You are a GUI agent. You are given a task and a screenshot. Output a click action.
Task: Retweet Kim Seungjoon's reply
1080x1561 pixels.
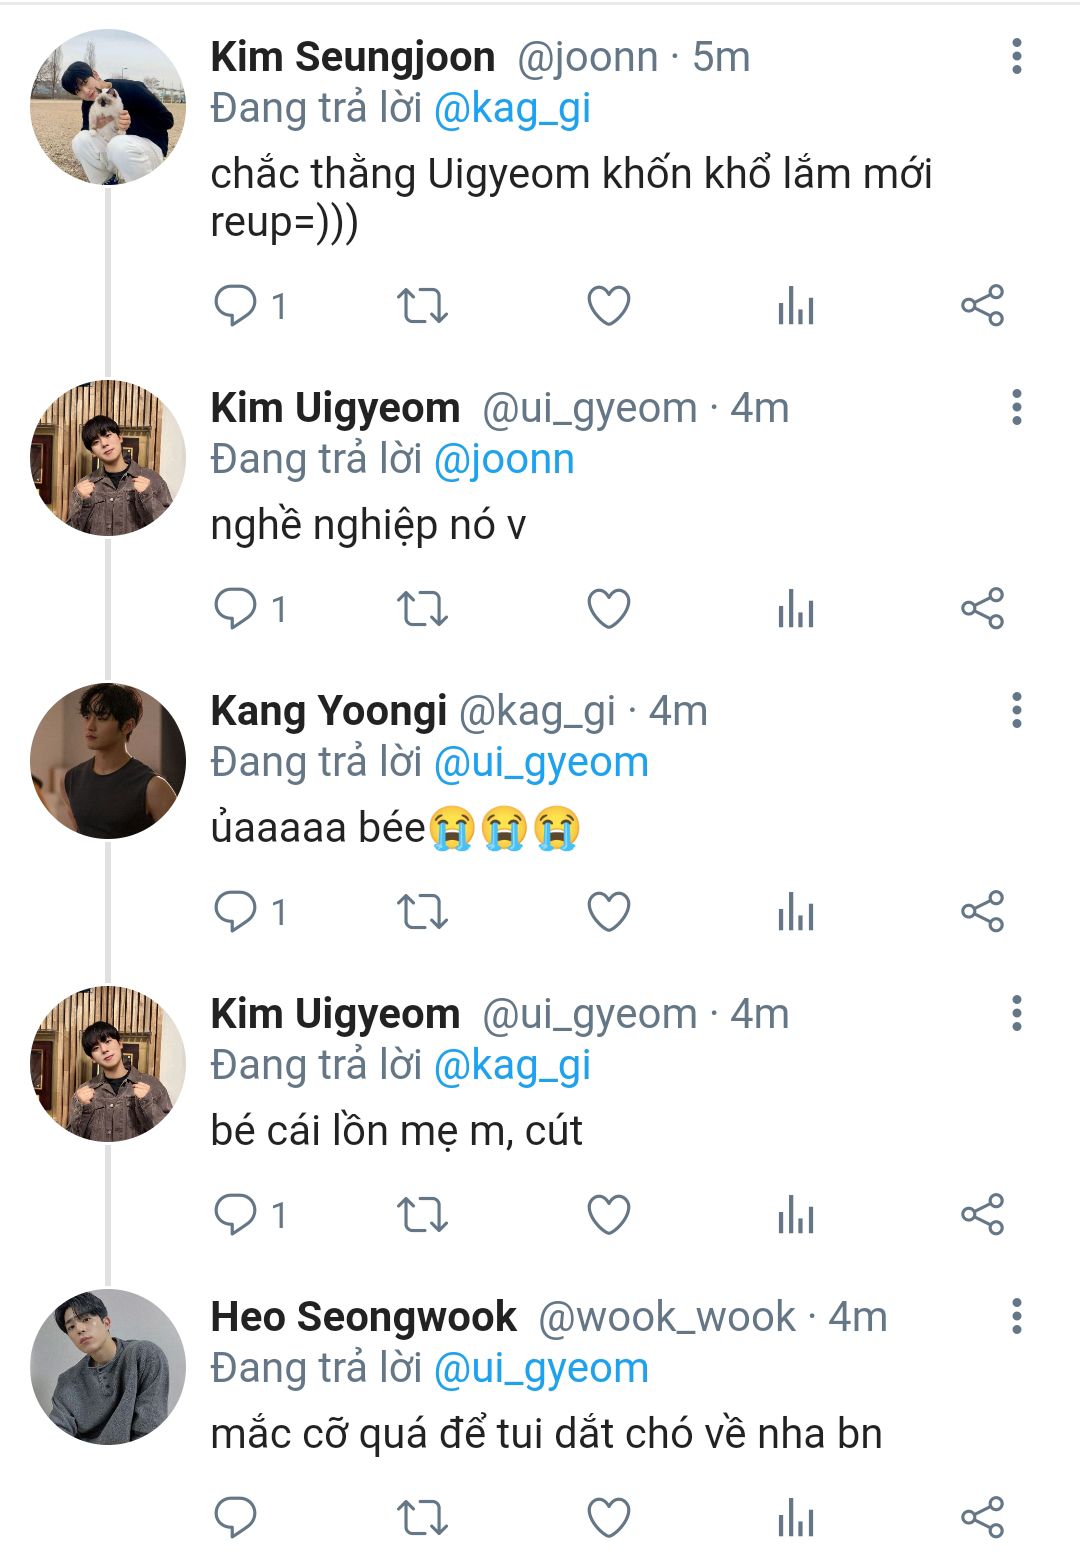tap(422, 306)
